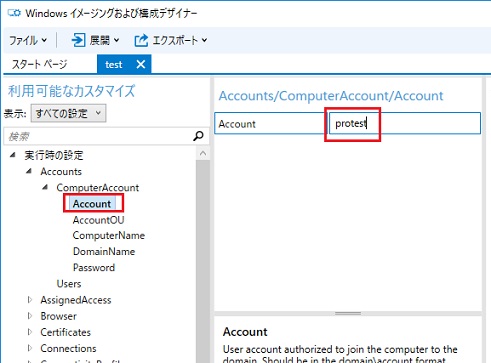Select DomainName in the tree
The width and height of the screenshot is (491, 363).
pos(104,251)
